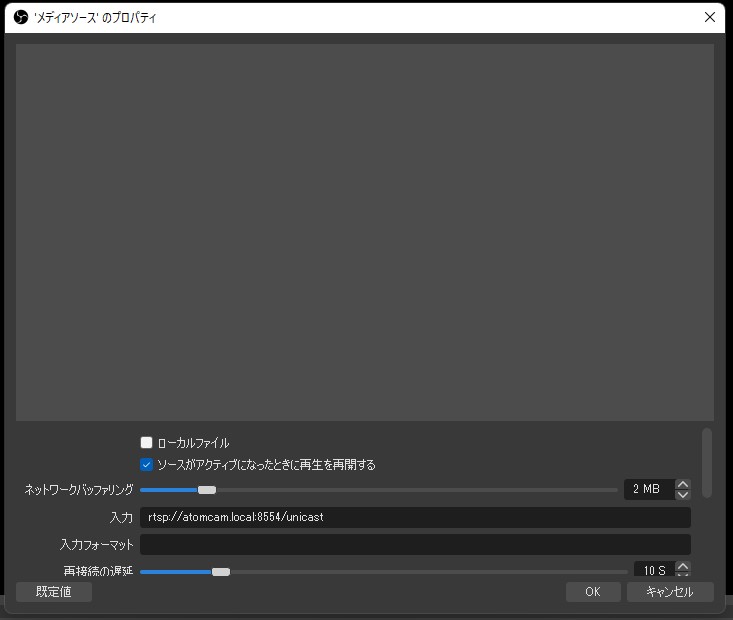Click the ネットワークバッファリング slider handle

pos(207,490)
